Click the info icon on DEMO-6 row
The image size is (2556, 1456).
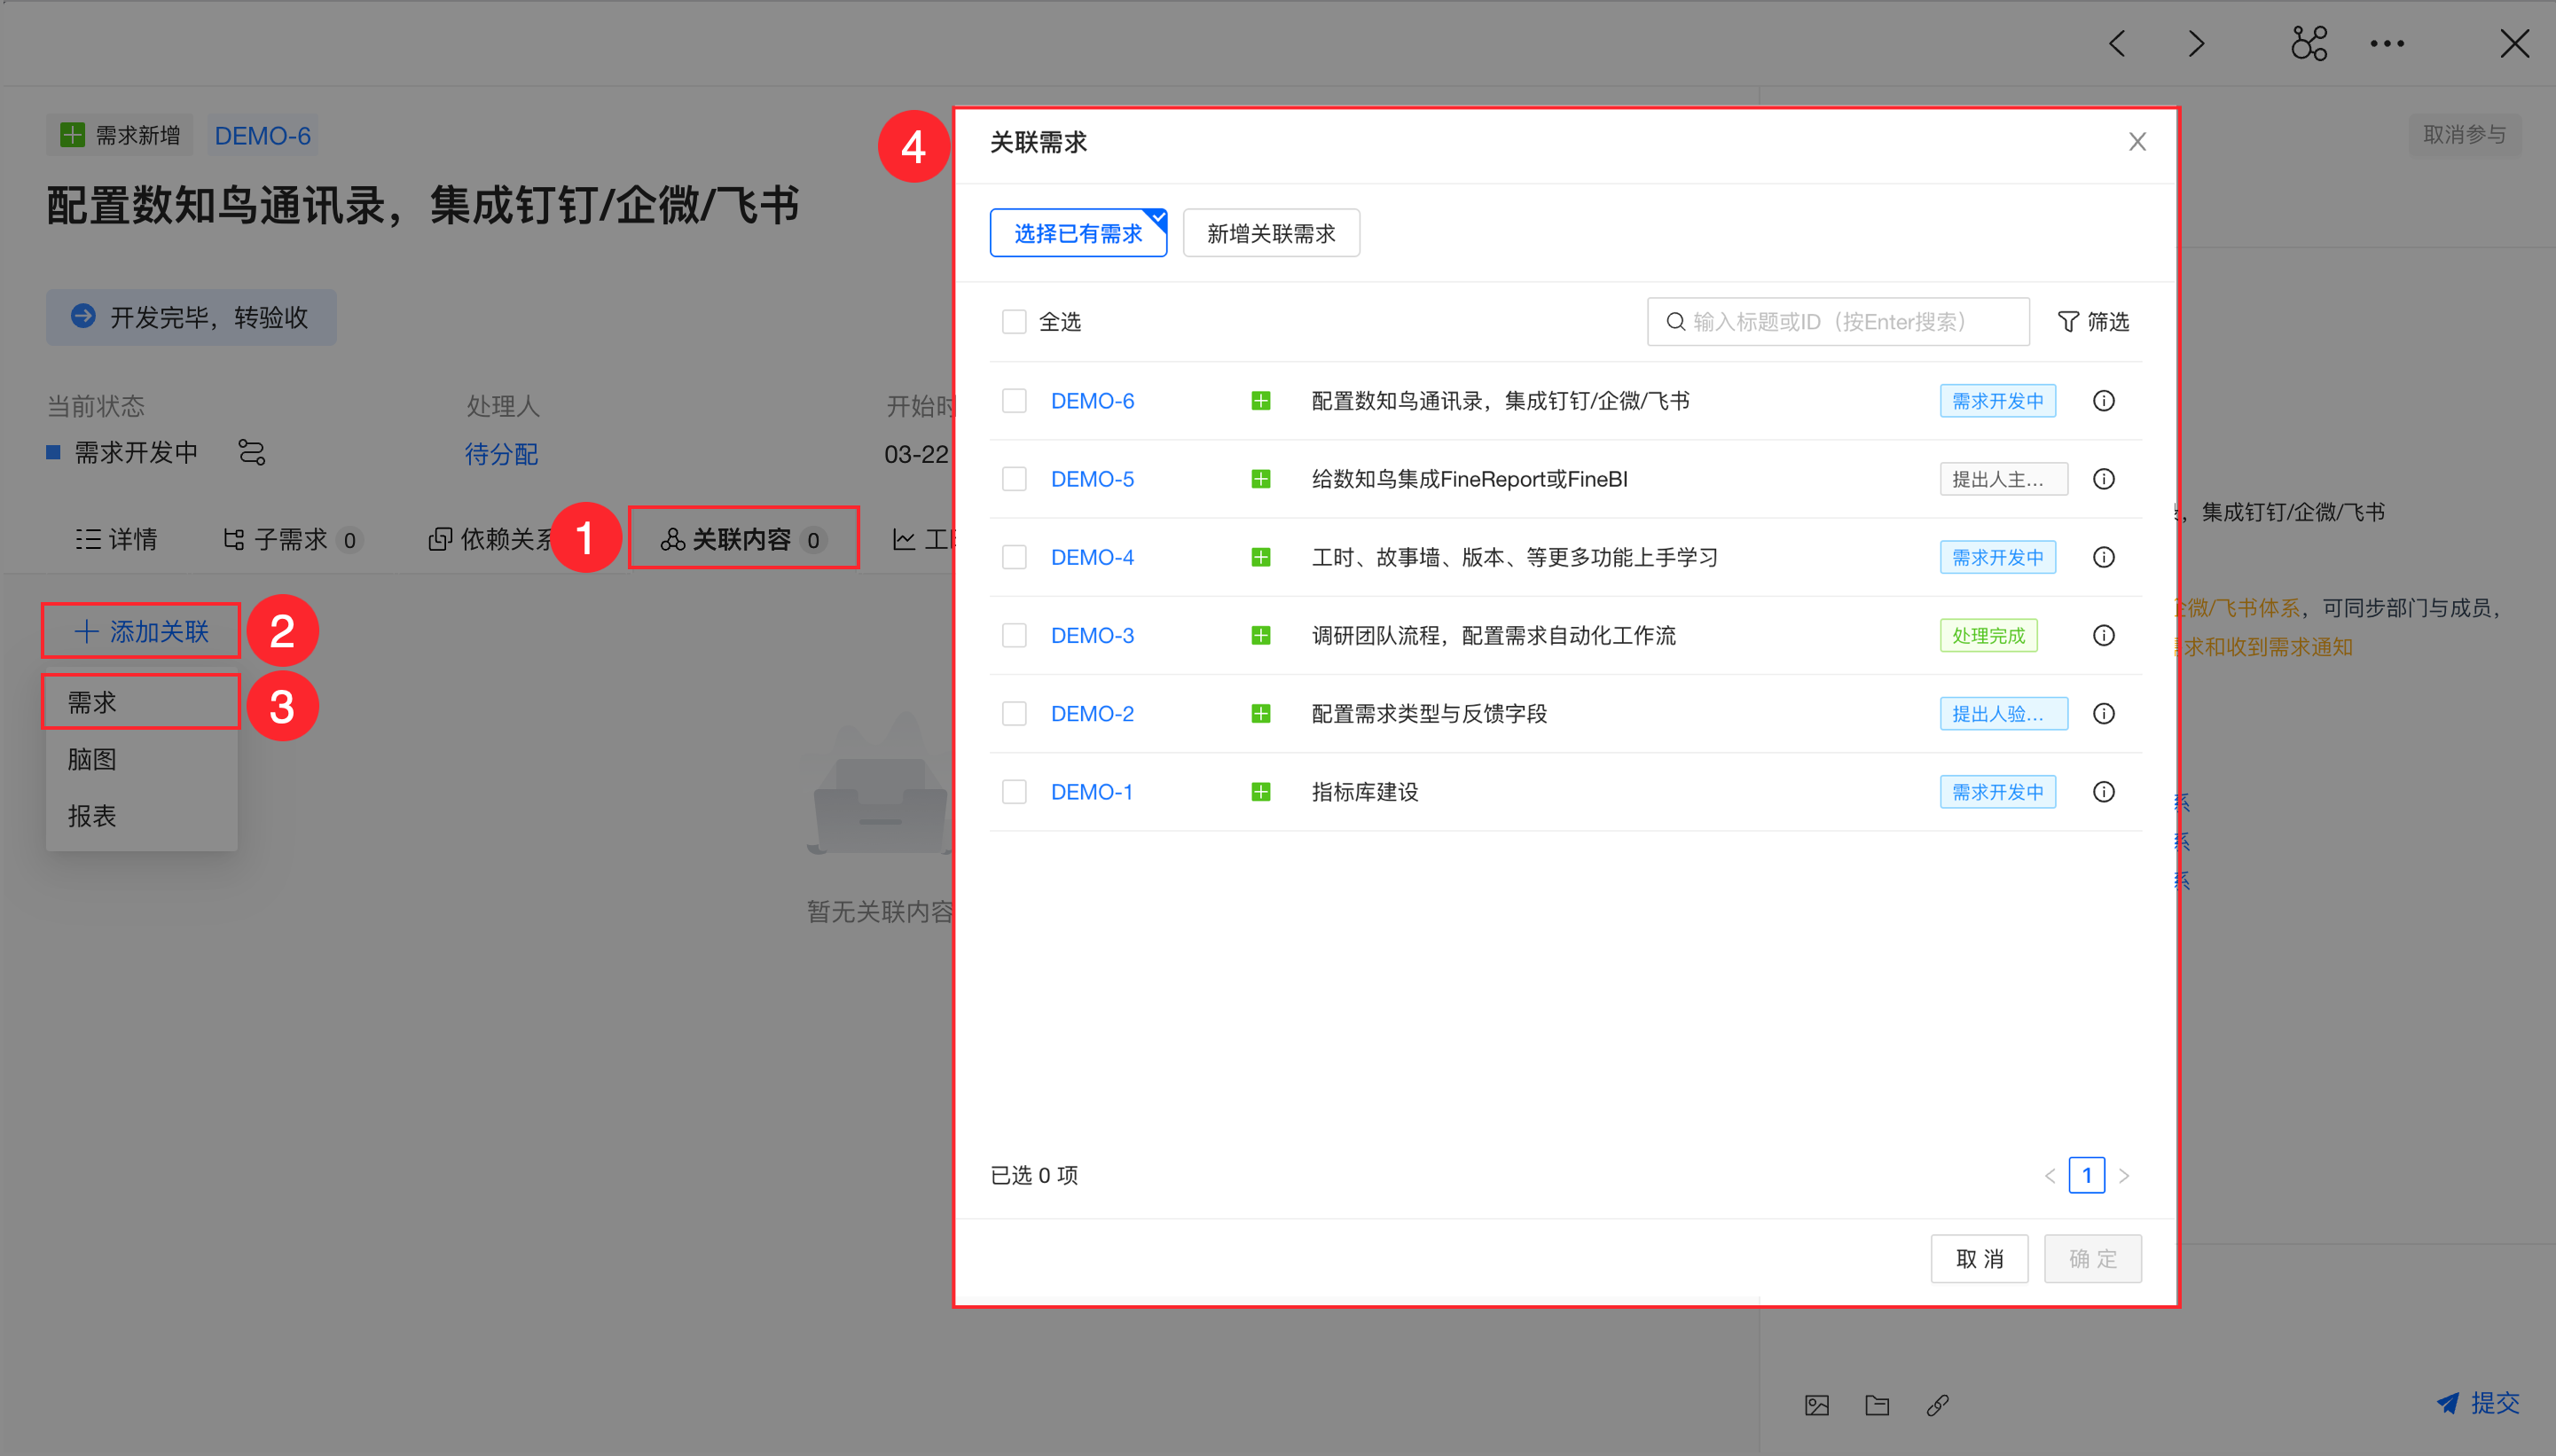click(2103, 401)
